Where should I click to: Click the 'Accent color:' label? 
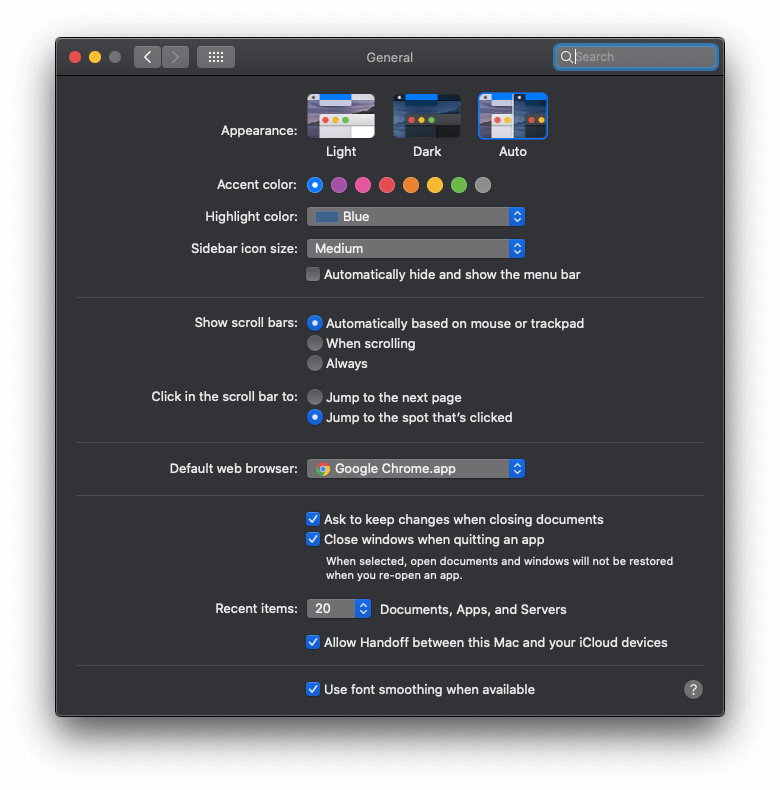coord(257,185)
